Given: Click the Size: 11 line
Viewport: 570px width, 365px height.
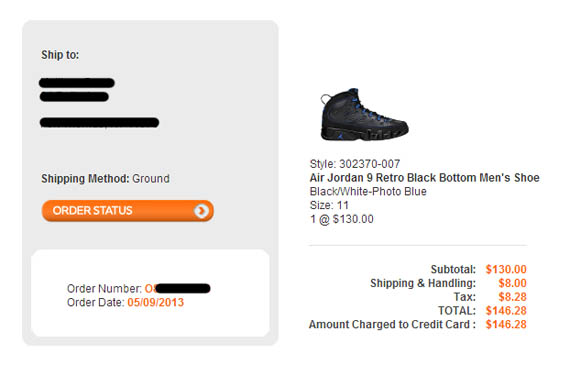Looking at the screenshot, I should pos(329,205).
